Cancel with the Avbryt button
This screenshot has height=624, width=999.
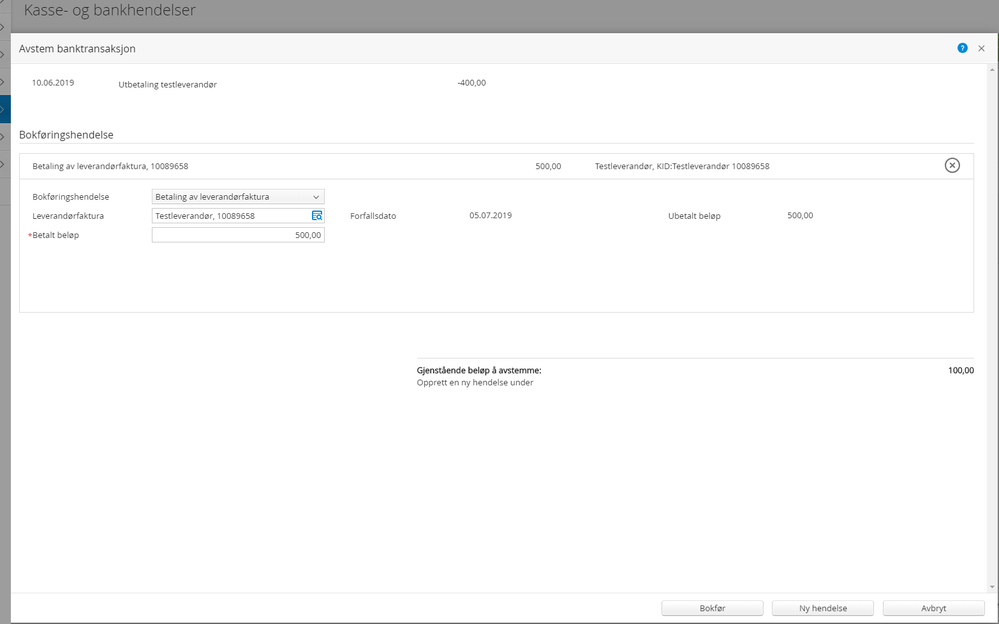933,608
